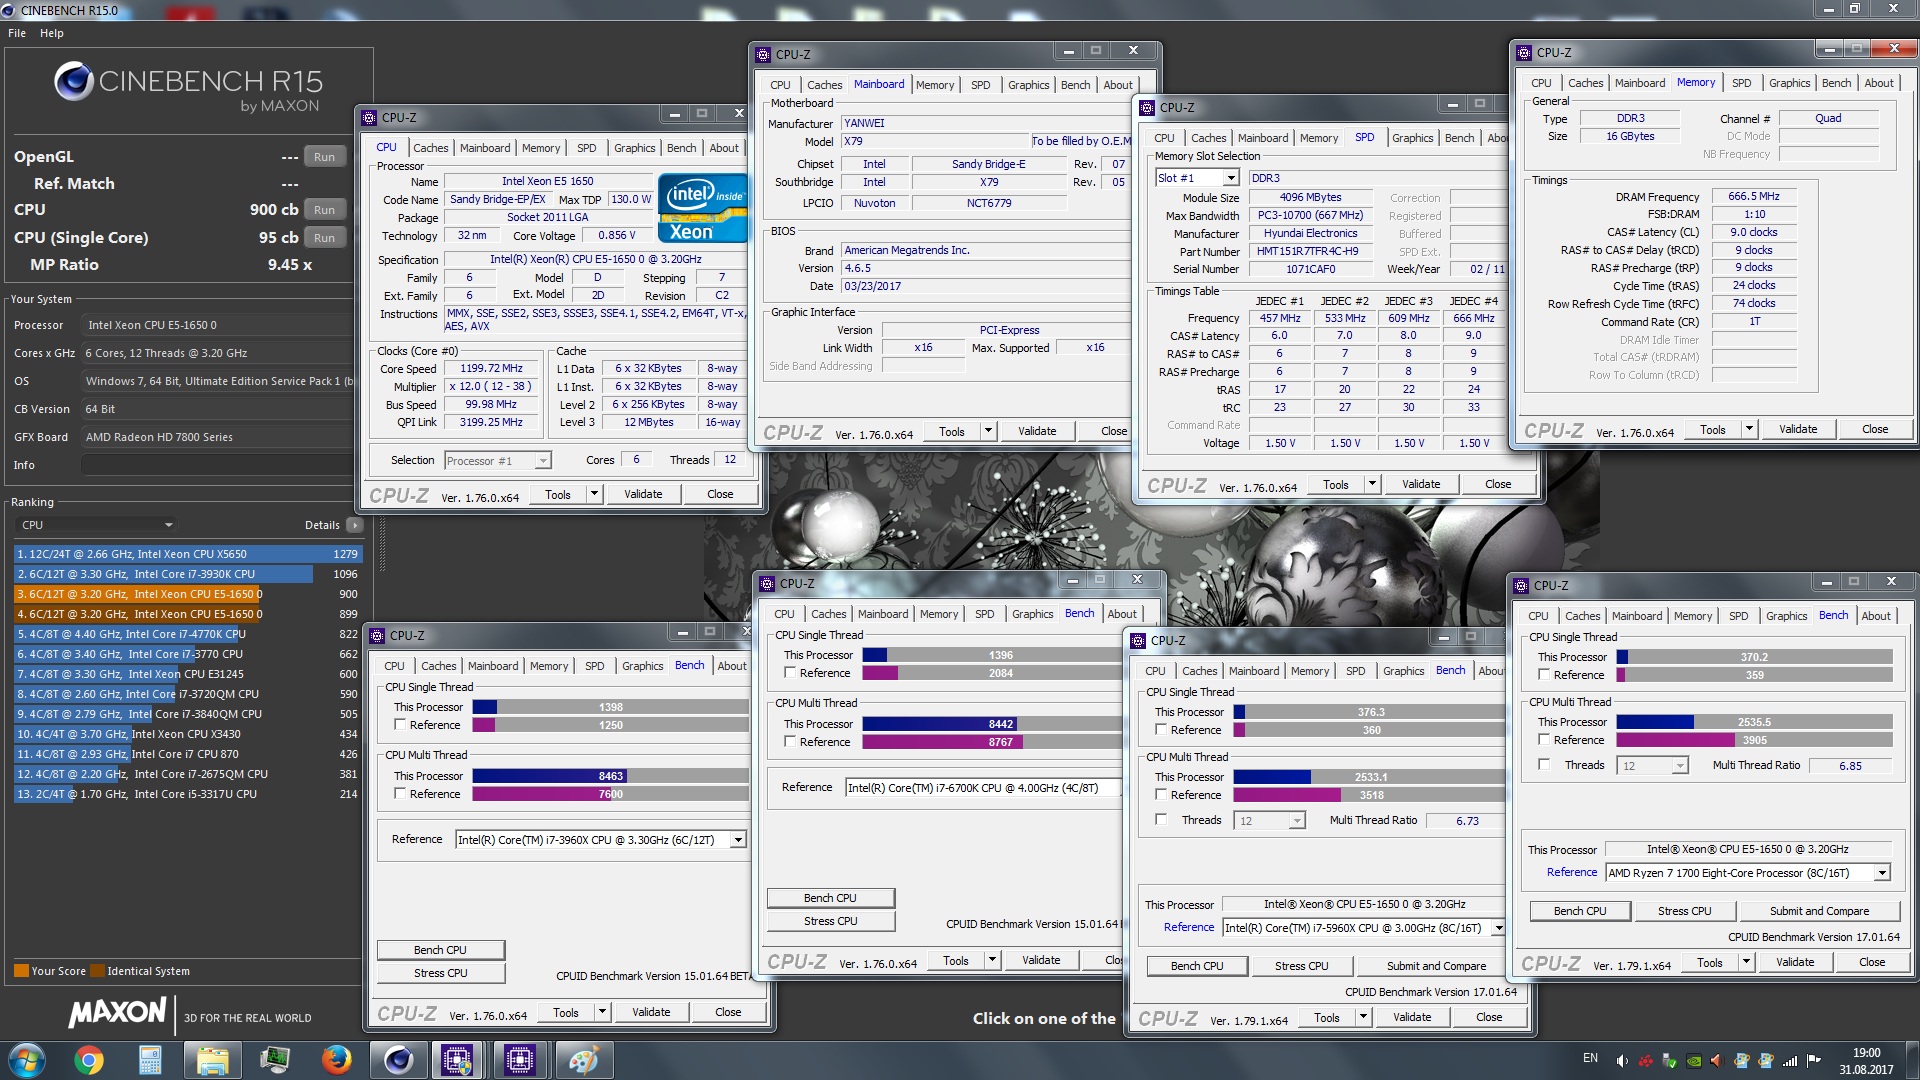Open the Slot #1 memory slot dropdown
This screenshot has height=1080, width=1920.
point(1231,178)
